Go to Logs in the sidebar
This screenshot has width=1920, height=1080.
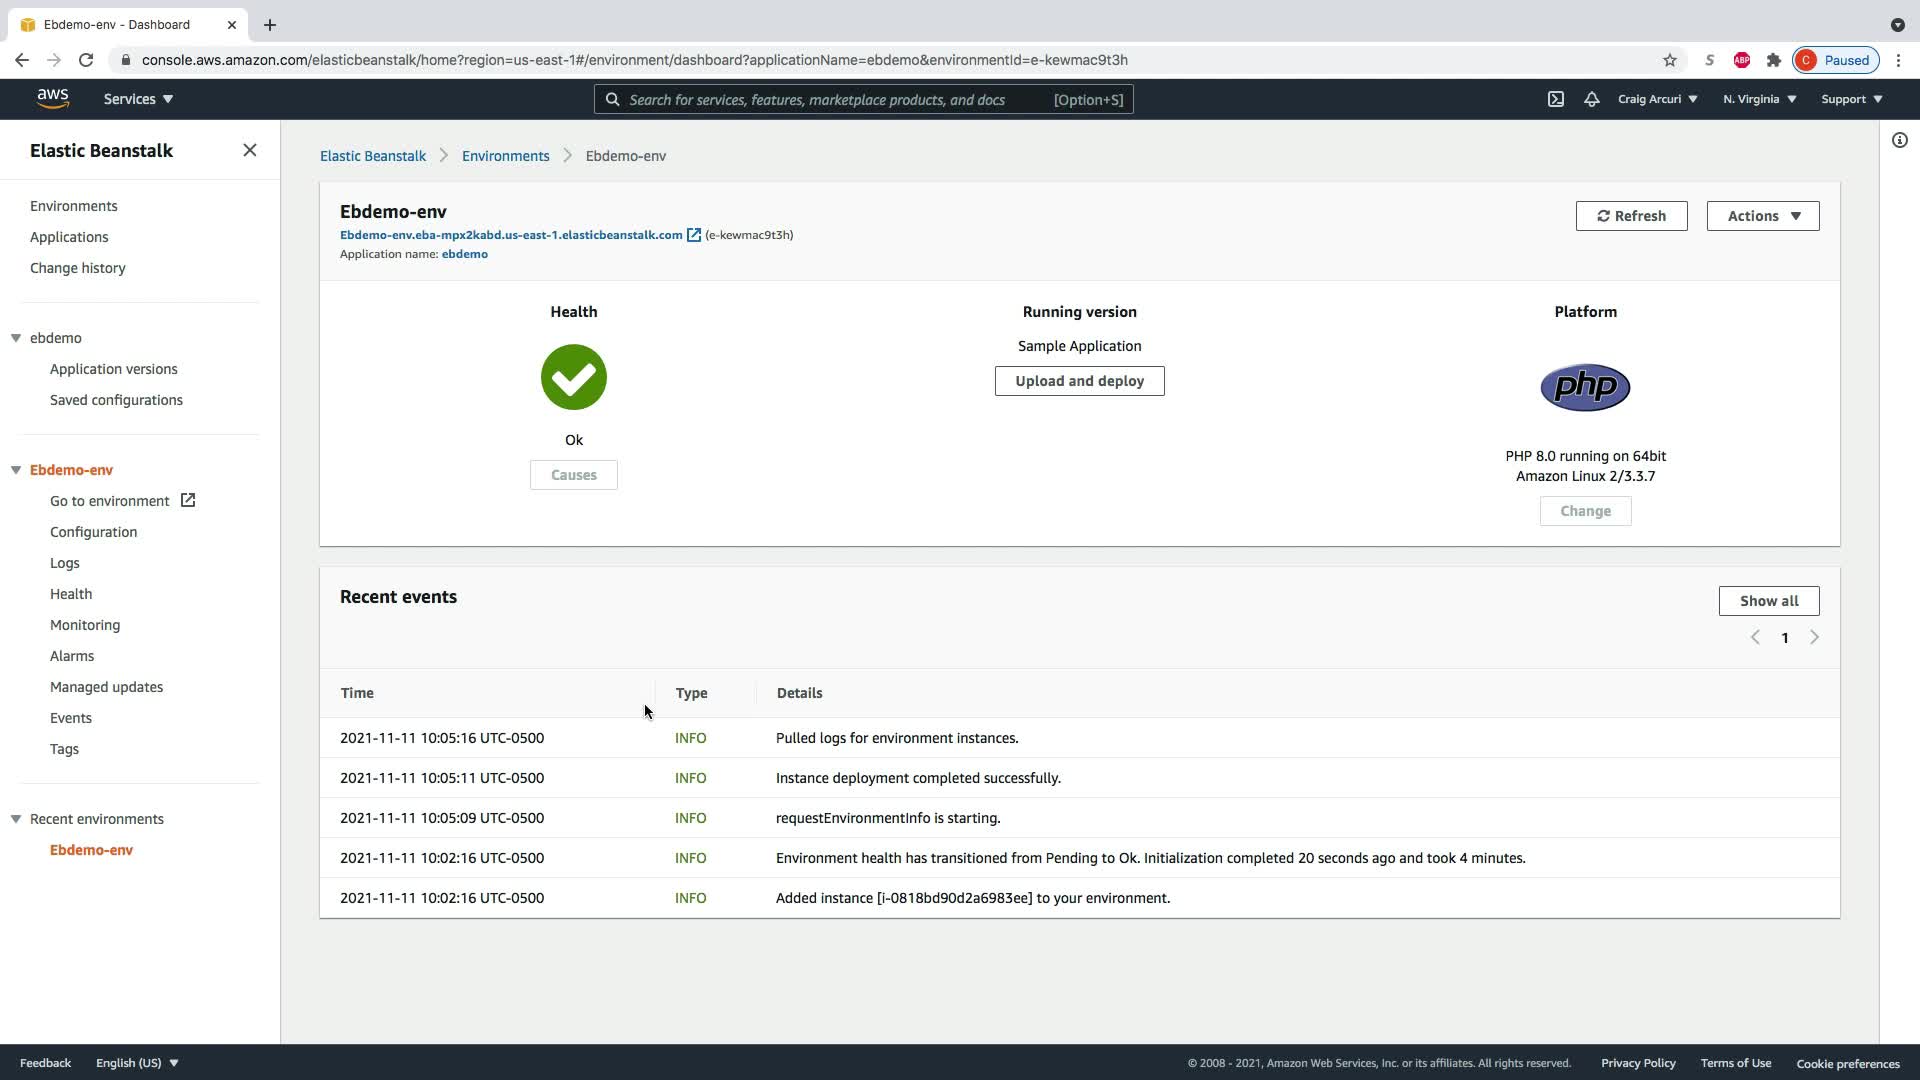[64, 563]
